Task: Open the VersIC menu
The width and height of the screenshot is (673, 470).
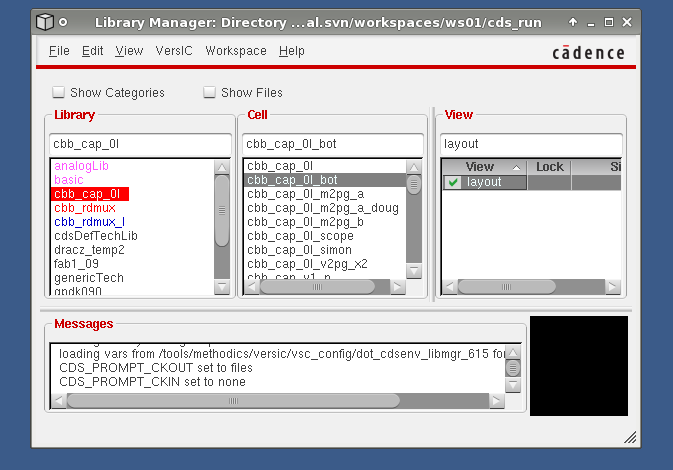Action: 174,51
